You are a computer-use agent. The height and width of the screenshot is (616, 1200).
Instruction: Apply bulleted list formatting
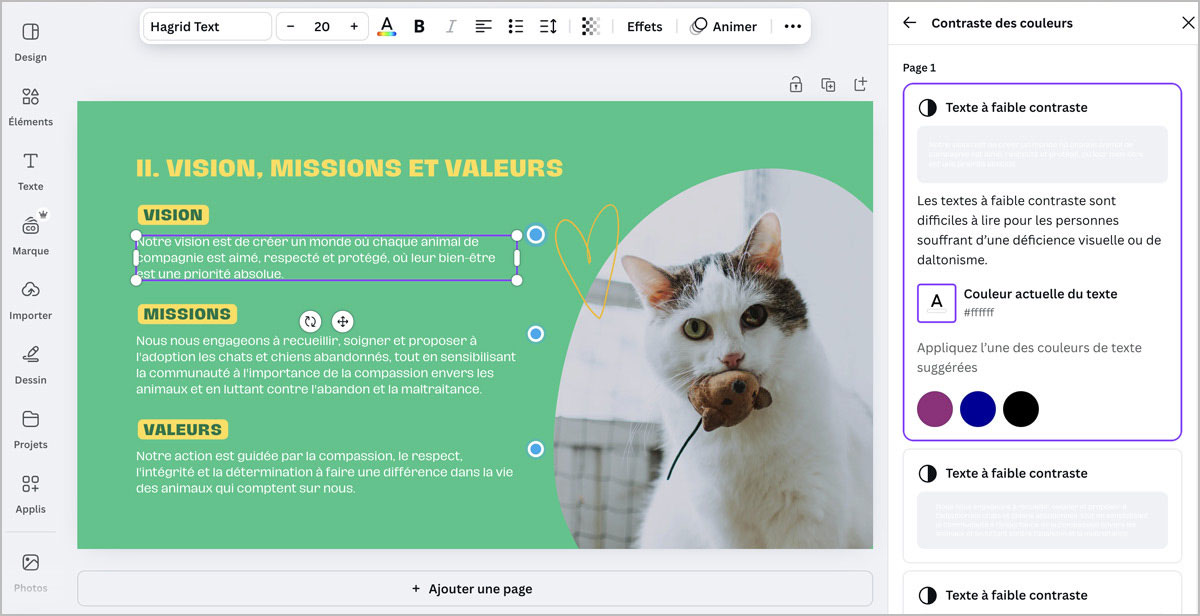[x=515, y=27]
